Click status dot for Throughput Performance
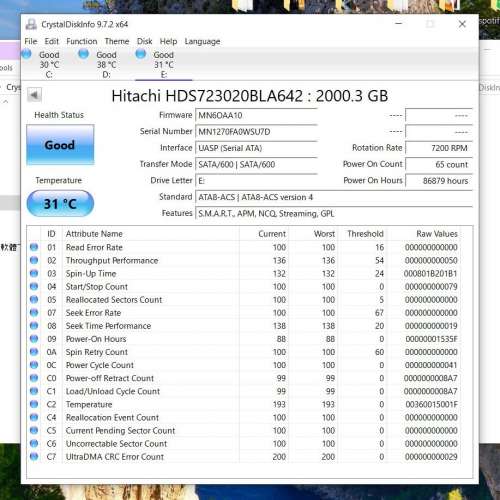 click(x=34, y=260)
